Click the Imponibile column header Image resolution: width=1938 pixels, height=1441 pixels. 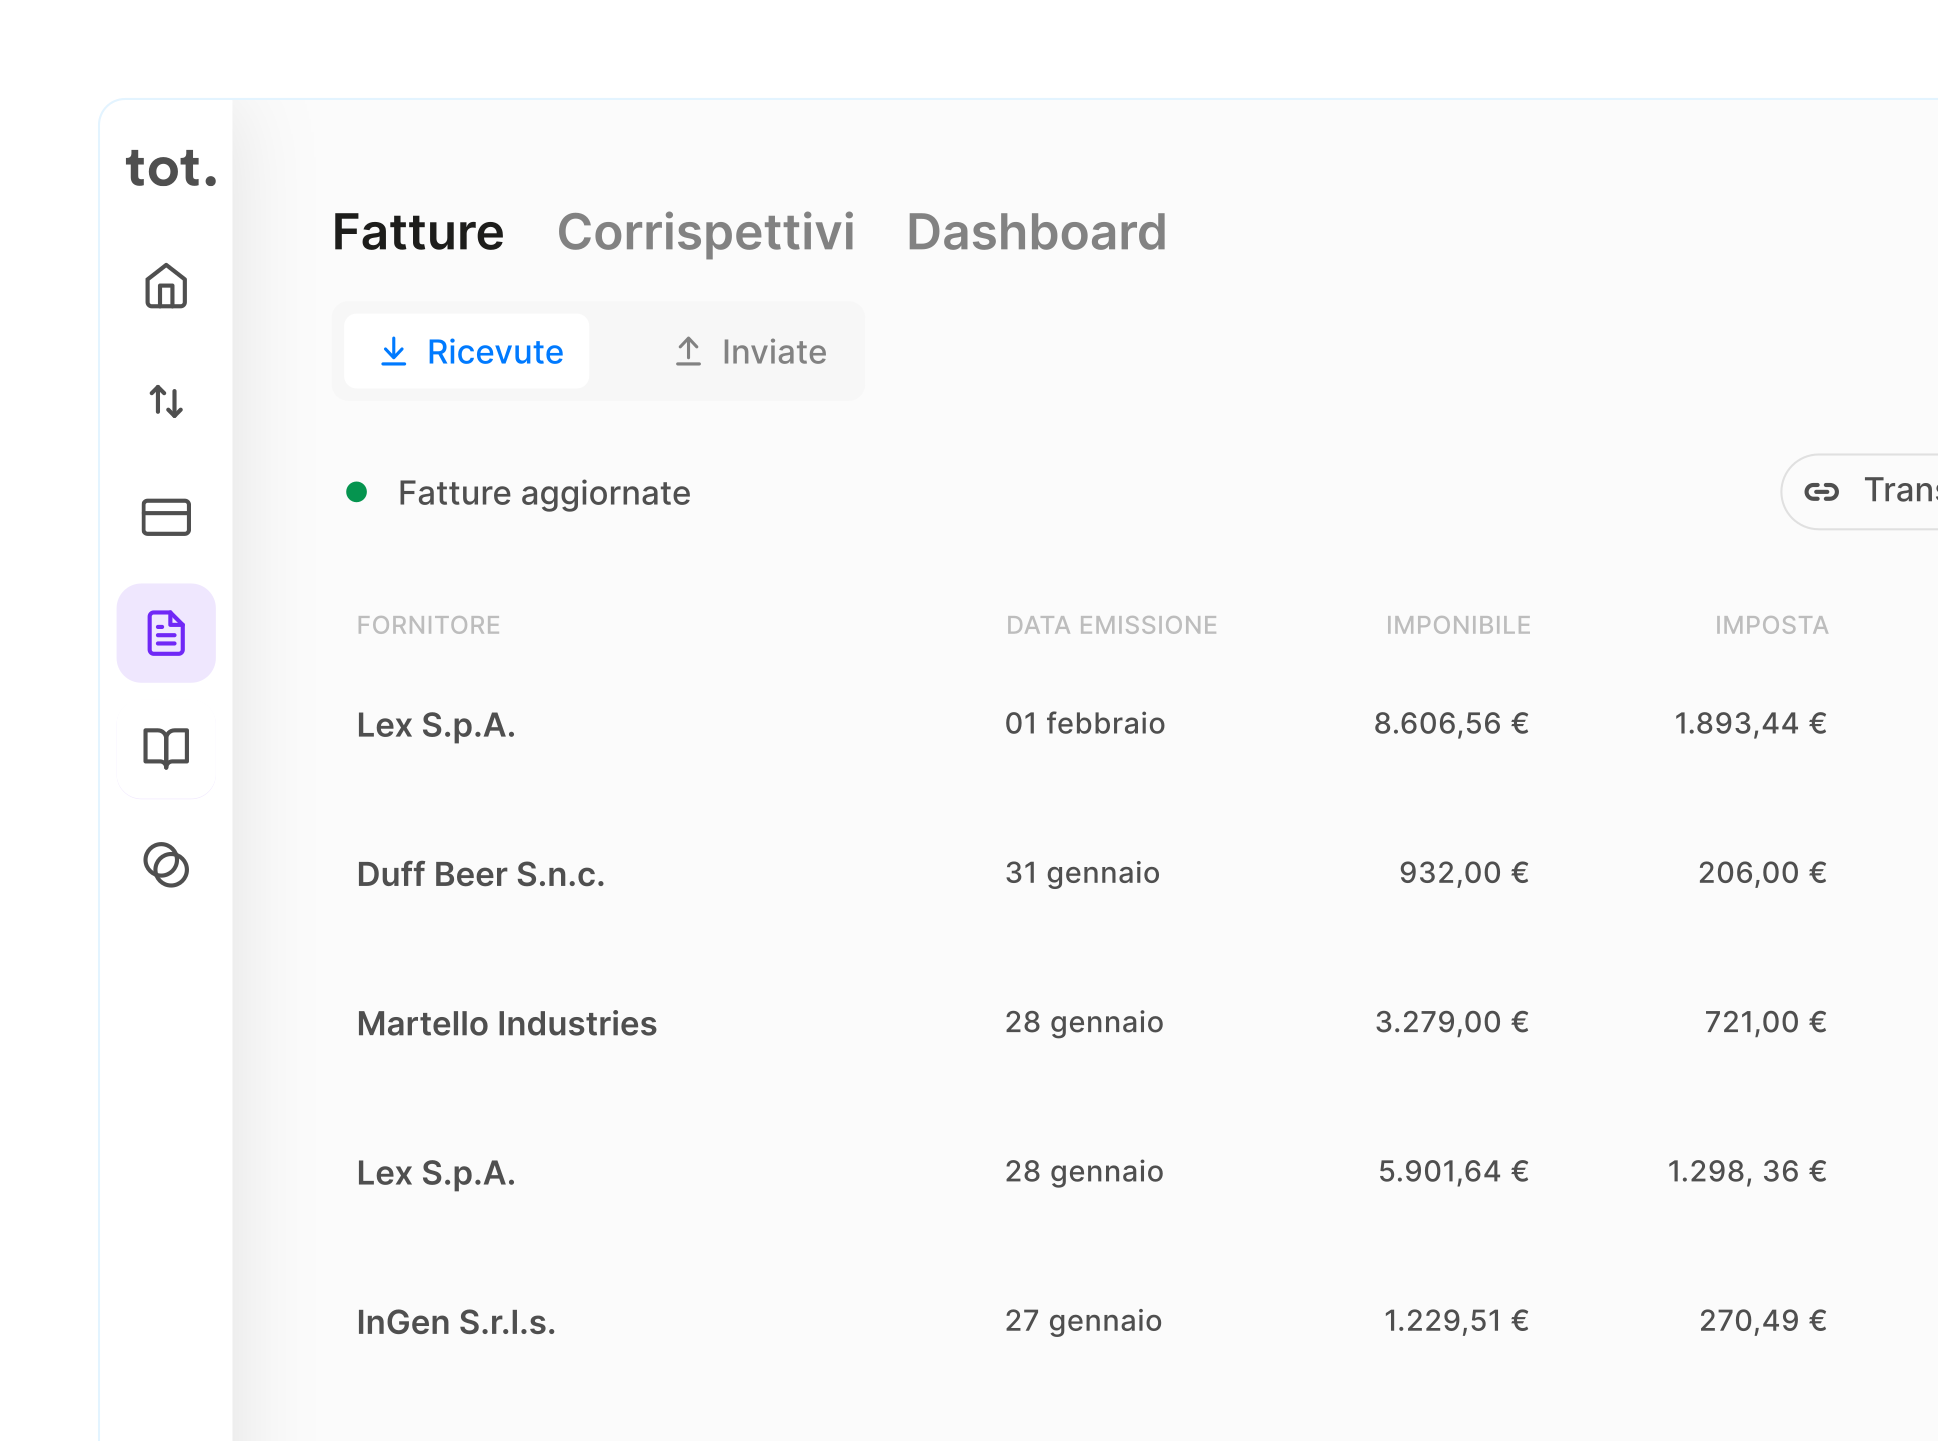pyautogui.click(x=1457, y=625)
